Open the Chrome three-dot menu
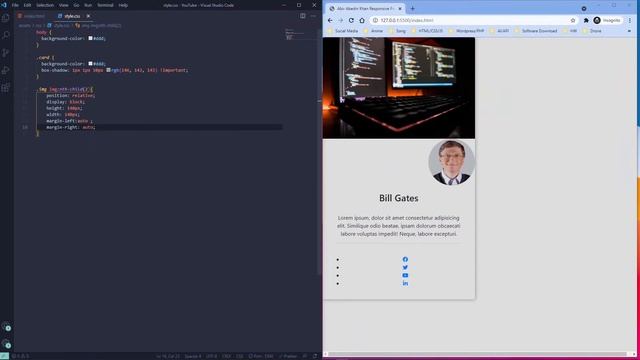This screenshot has height=360, width=640. pos(630,20)
